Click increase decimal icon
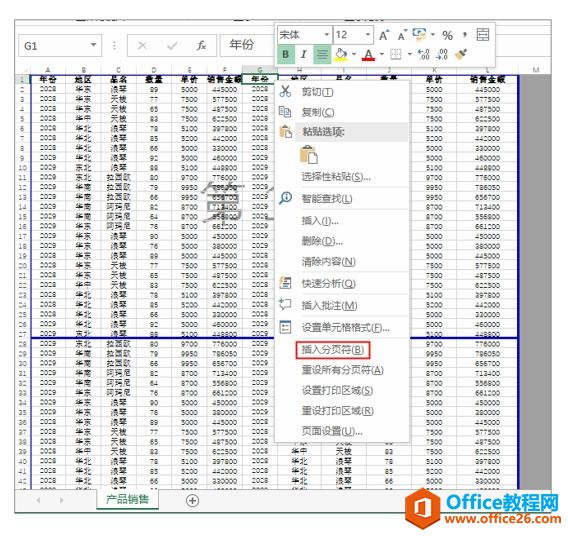Viewport: 568px width, 536px height. (x=423, y=54)
